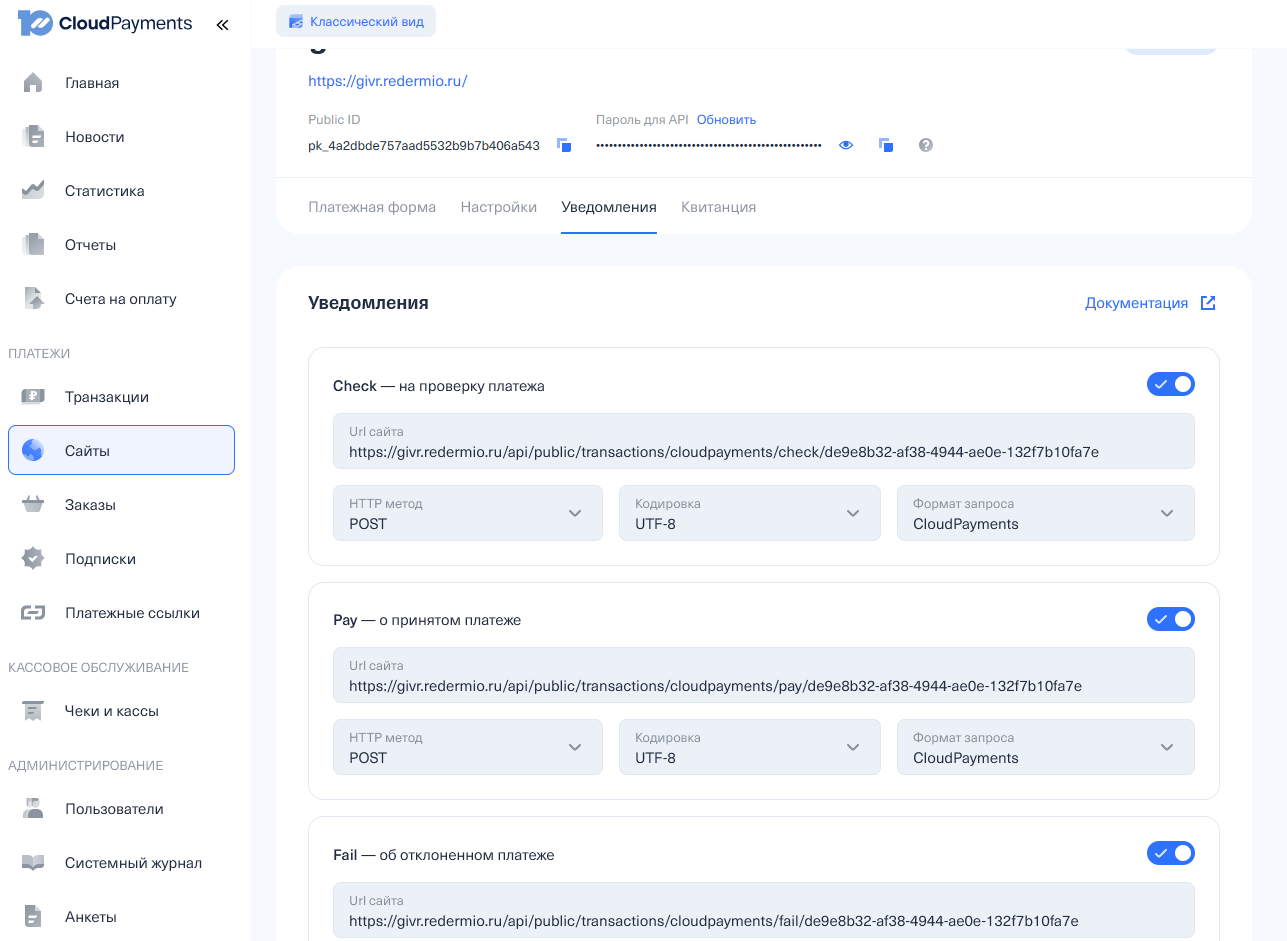Collapse the sidebar with double-chevron icon

point(222,25)
